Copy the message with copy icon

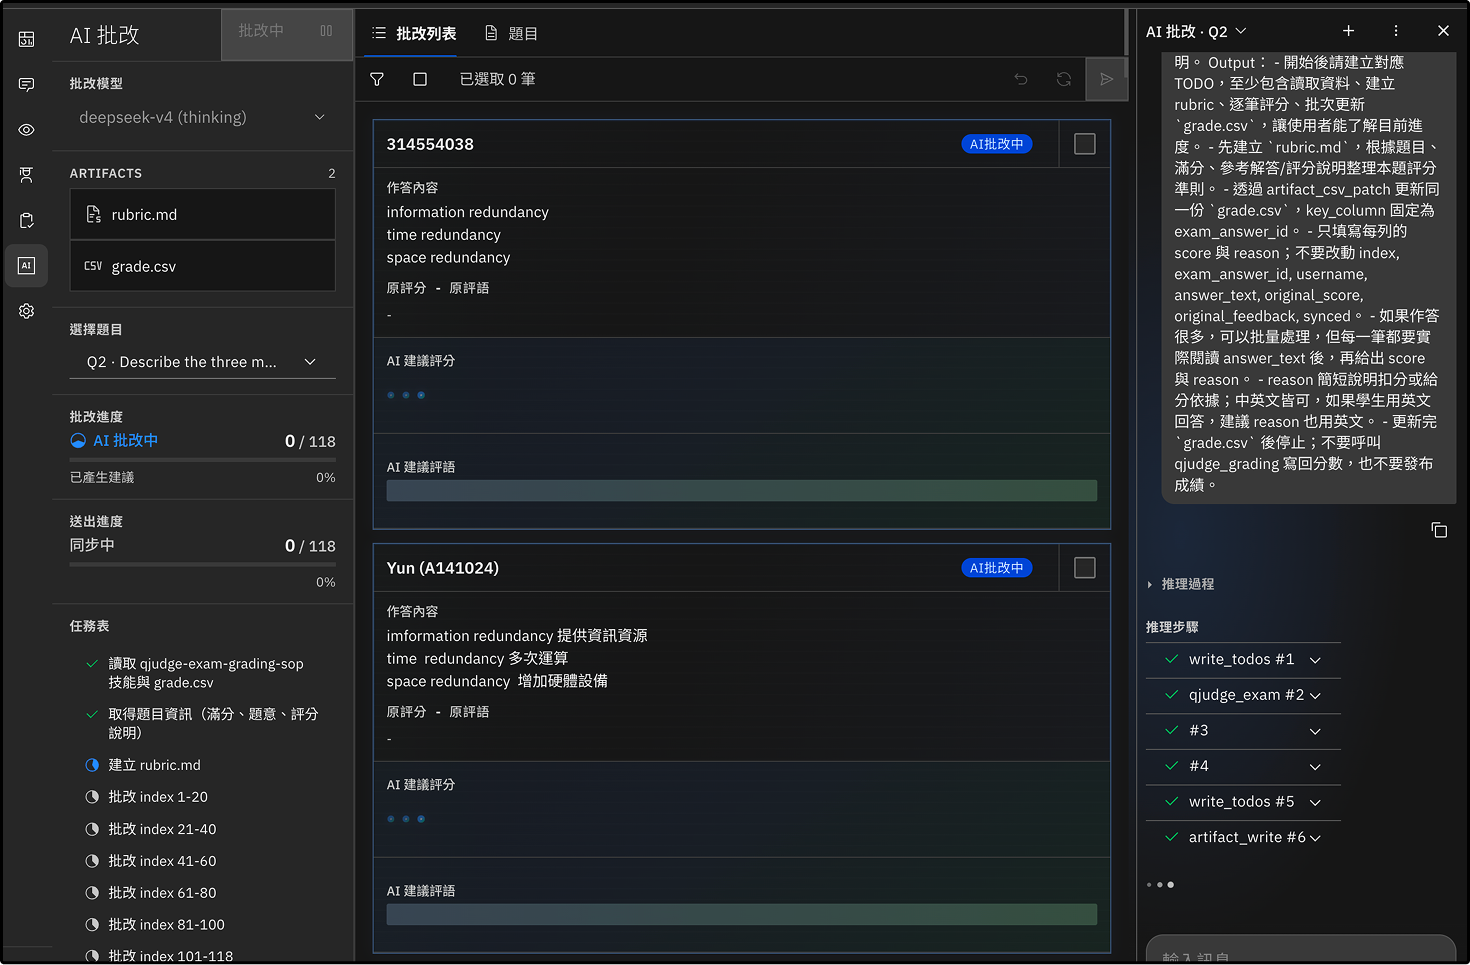[1439, 530]
